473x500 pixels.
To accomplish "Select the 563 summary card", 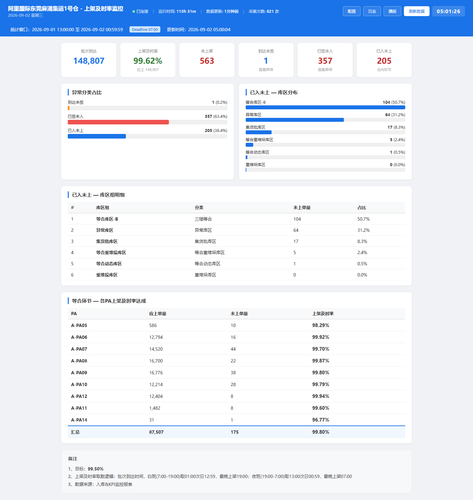I will click(207, 60).
